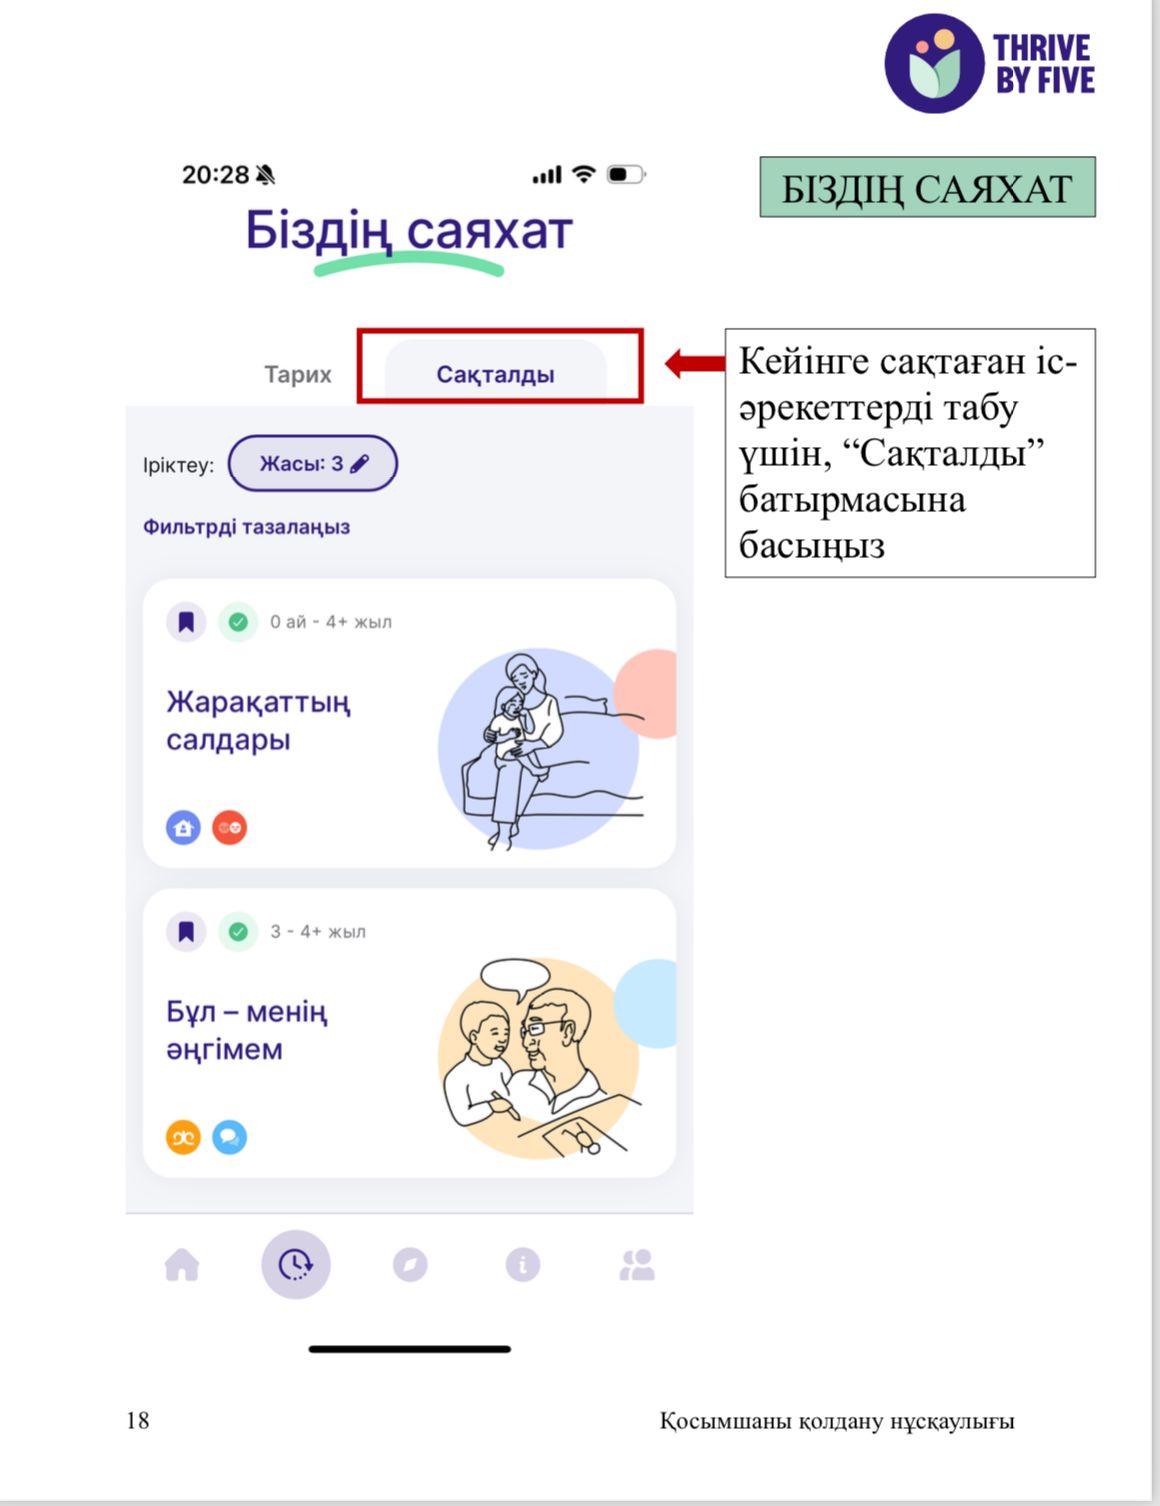Image resolution: width=1160 pixels, height=1506 pixels.
Task: Toggle green checkmark on Жарақаттың салдары card
Action: (238, 622)
